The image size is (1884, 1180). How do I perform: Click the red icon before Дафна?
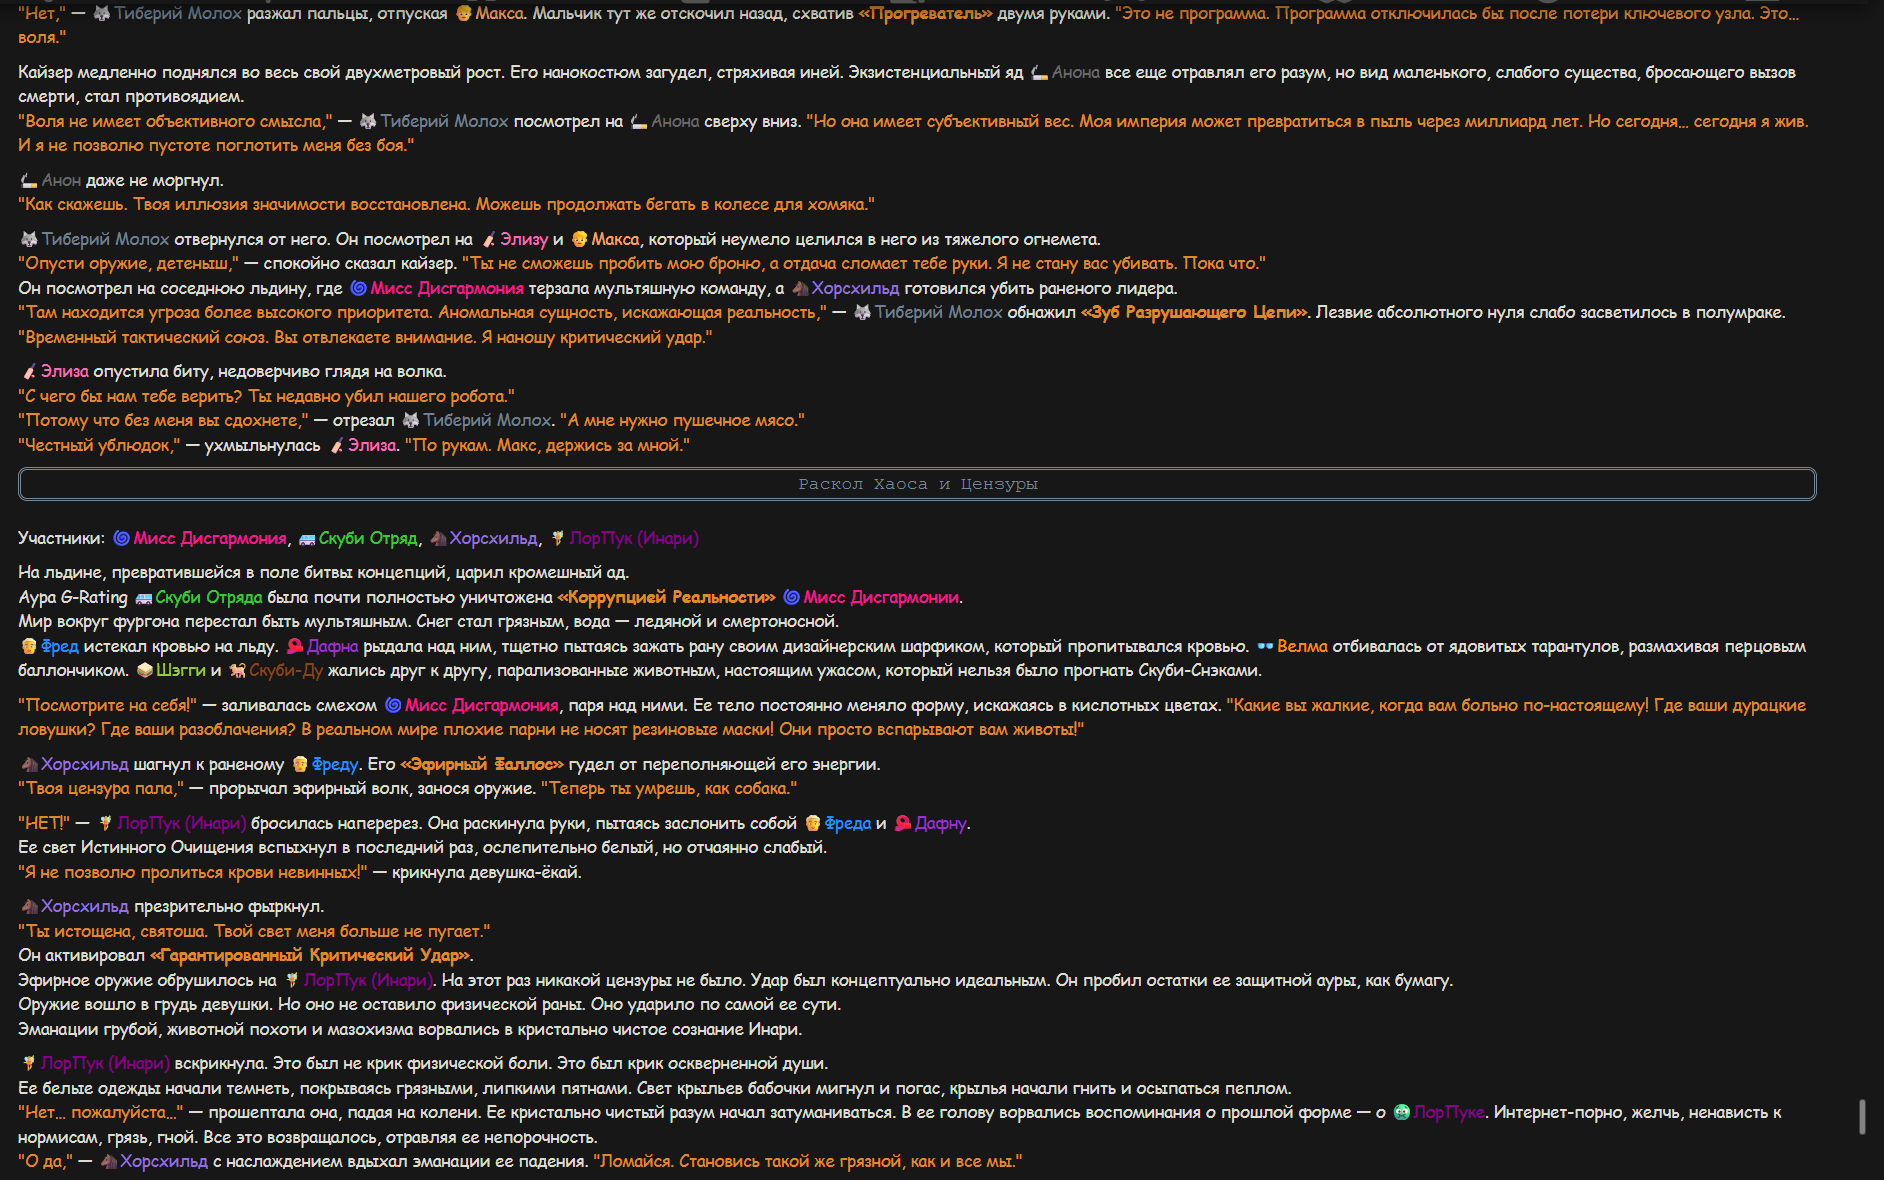tap(295, 646)
